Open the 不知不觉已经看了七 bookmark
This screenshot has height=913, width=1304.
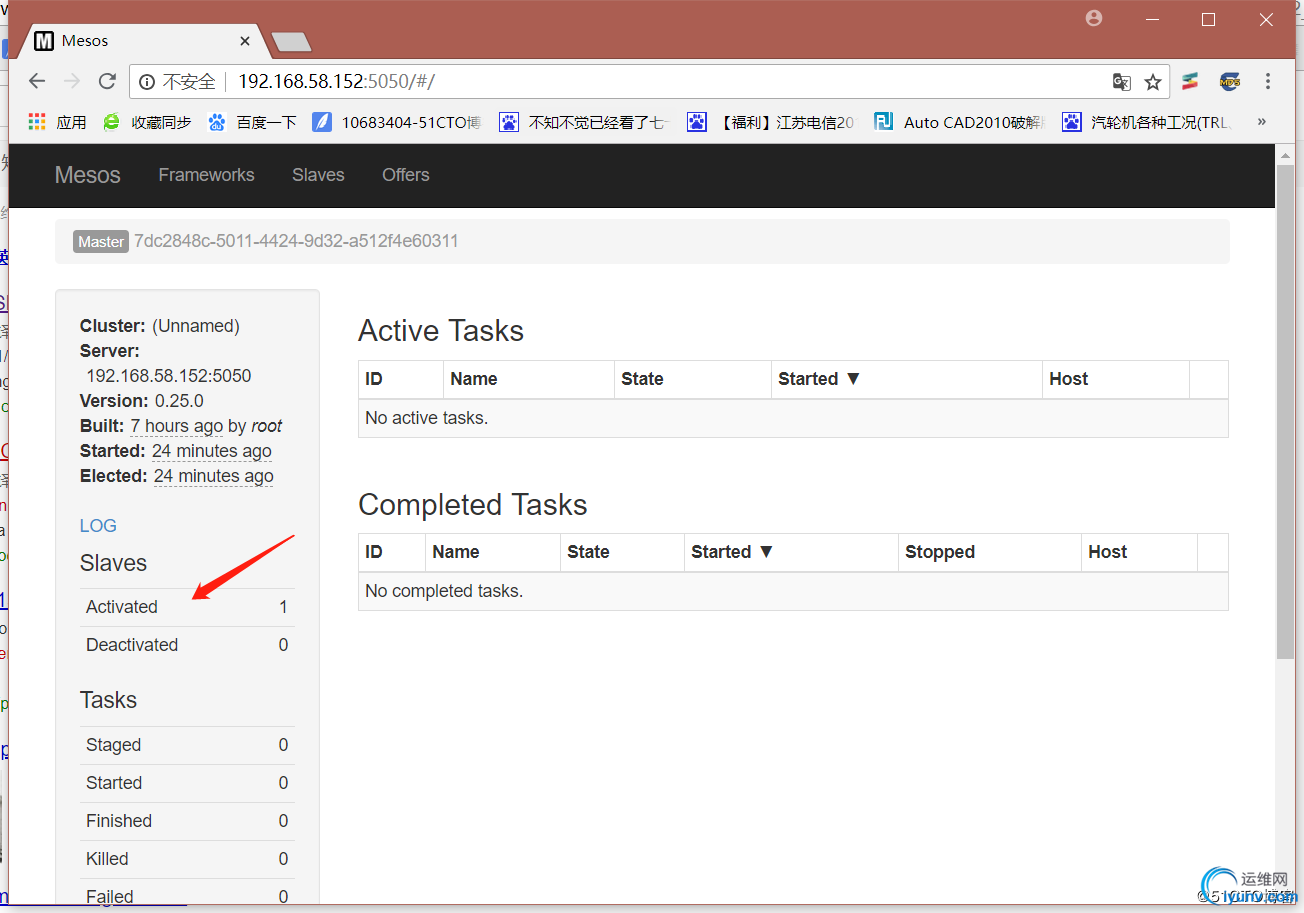click(x=584, y=122)
